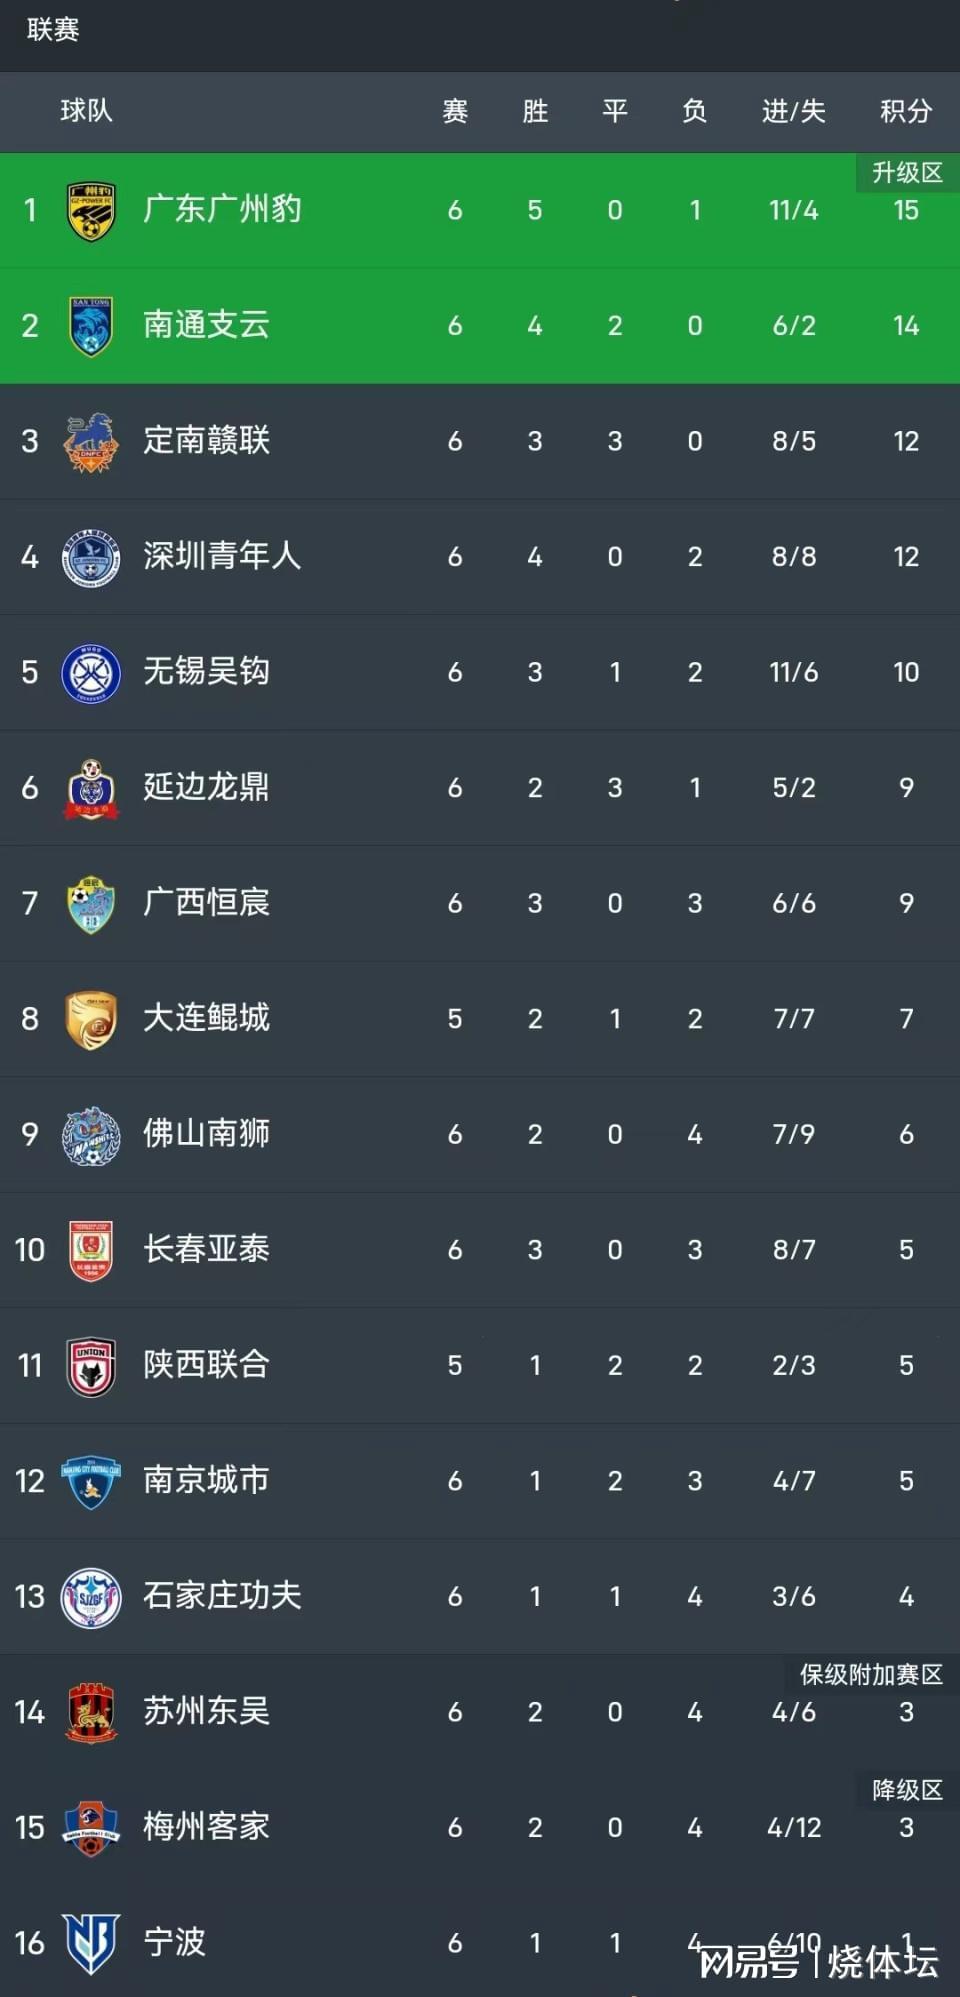The height and width of the screenshot is (1997, 960).
Task: Open the 长春亚泰 club badge
Action: click(x=91, y=1250)
